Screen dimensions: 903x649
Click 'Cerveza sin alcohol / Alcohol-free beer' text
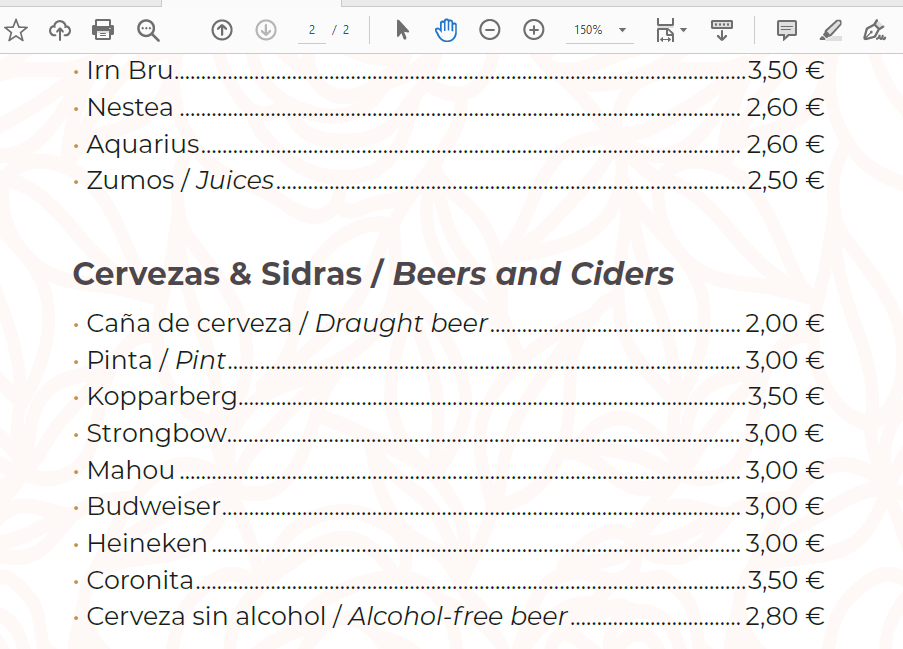point(327,616)
